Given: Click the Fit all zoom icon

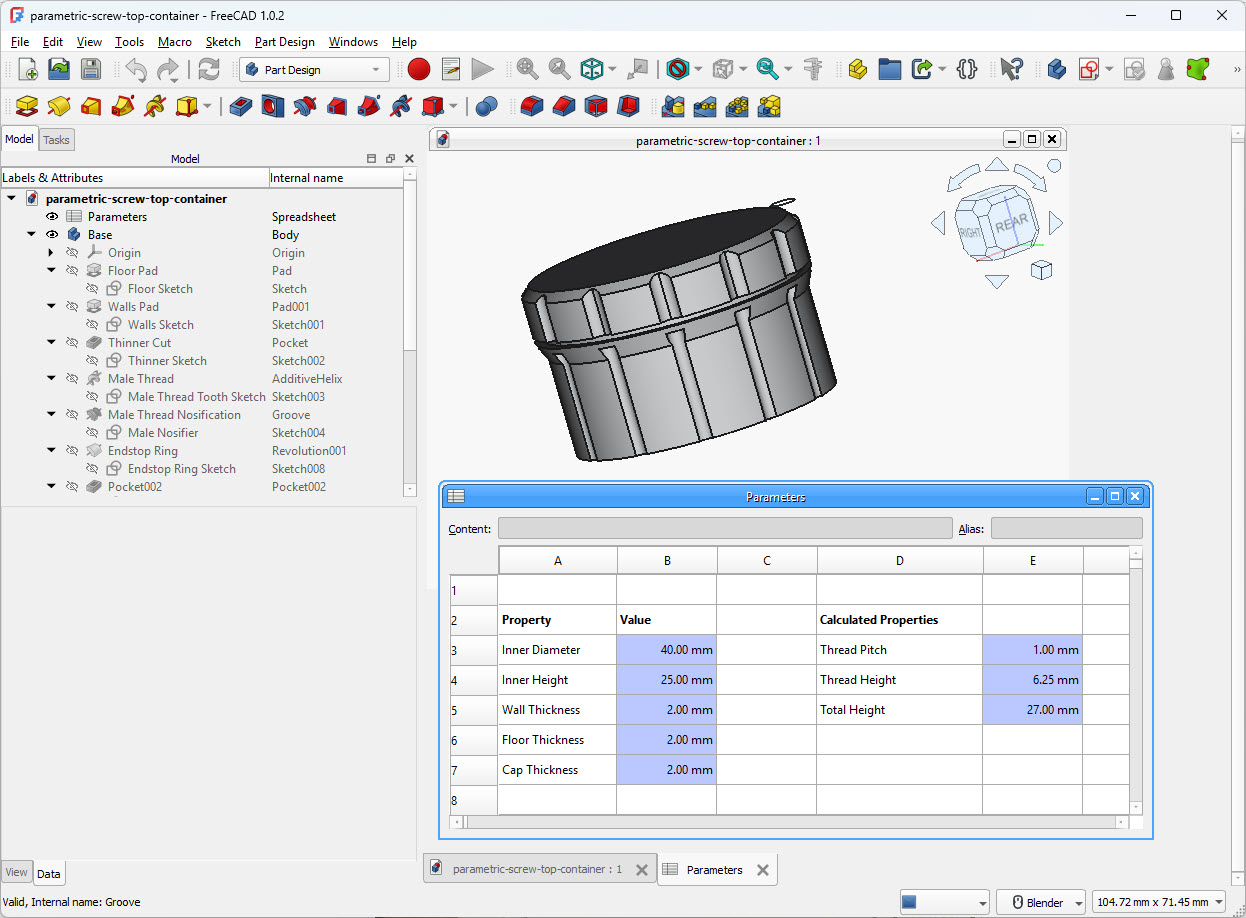Looking at the screenshot, I should pos(527,69).
